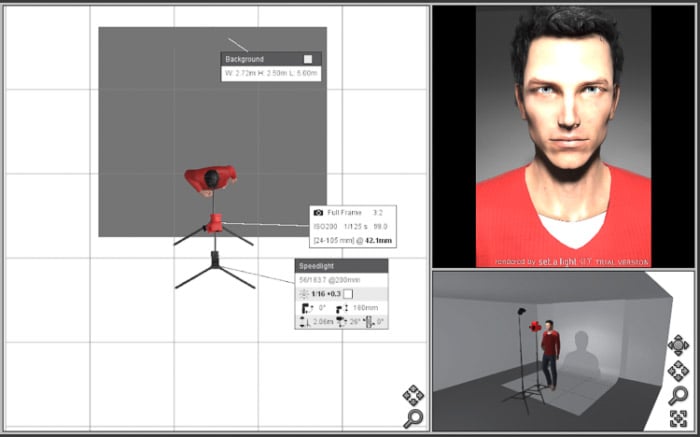
Task: Click the head rotation icon beside 0° in Speedlight panel
Action: (307, 308)
